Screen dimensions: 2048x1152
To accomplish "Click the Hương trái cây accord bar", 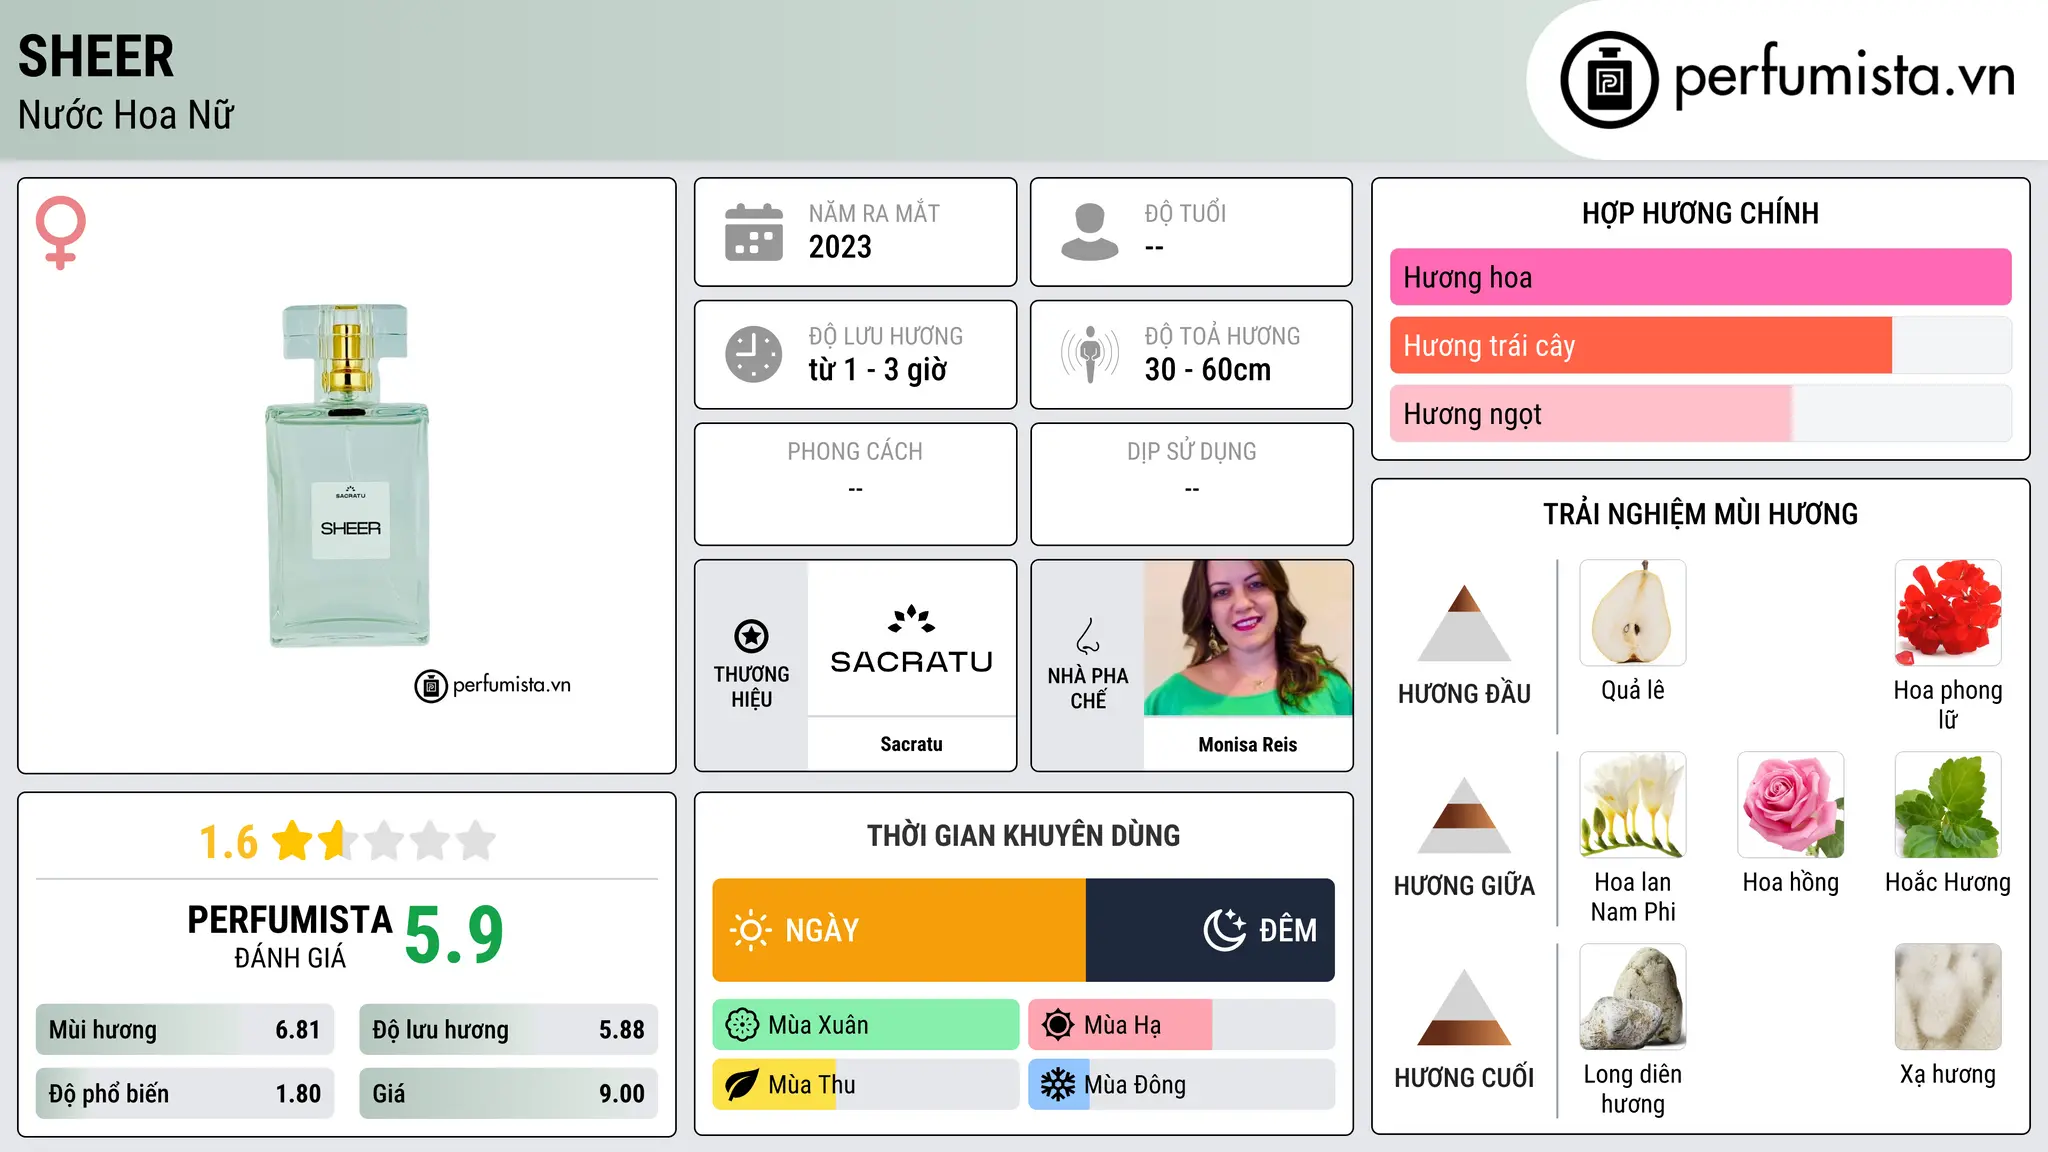I will [x=1701, y=345].
